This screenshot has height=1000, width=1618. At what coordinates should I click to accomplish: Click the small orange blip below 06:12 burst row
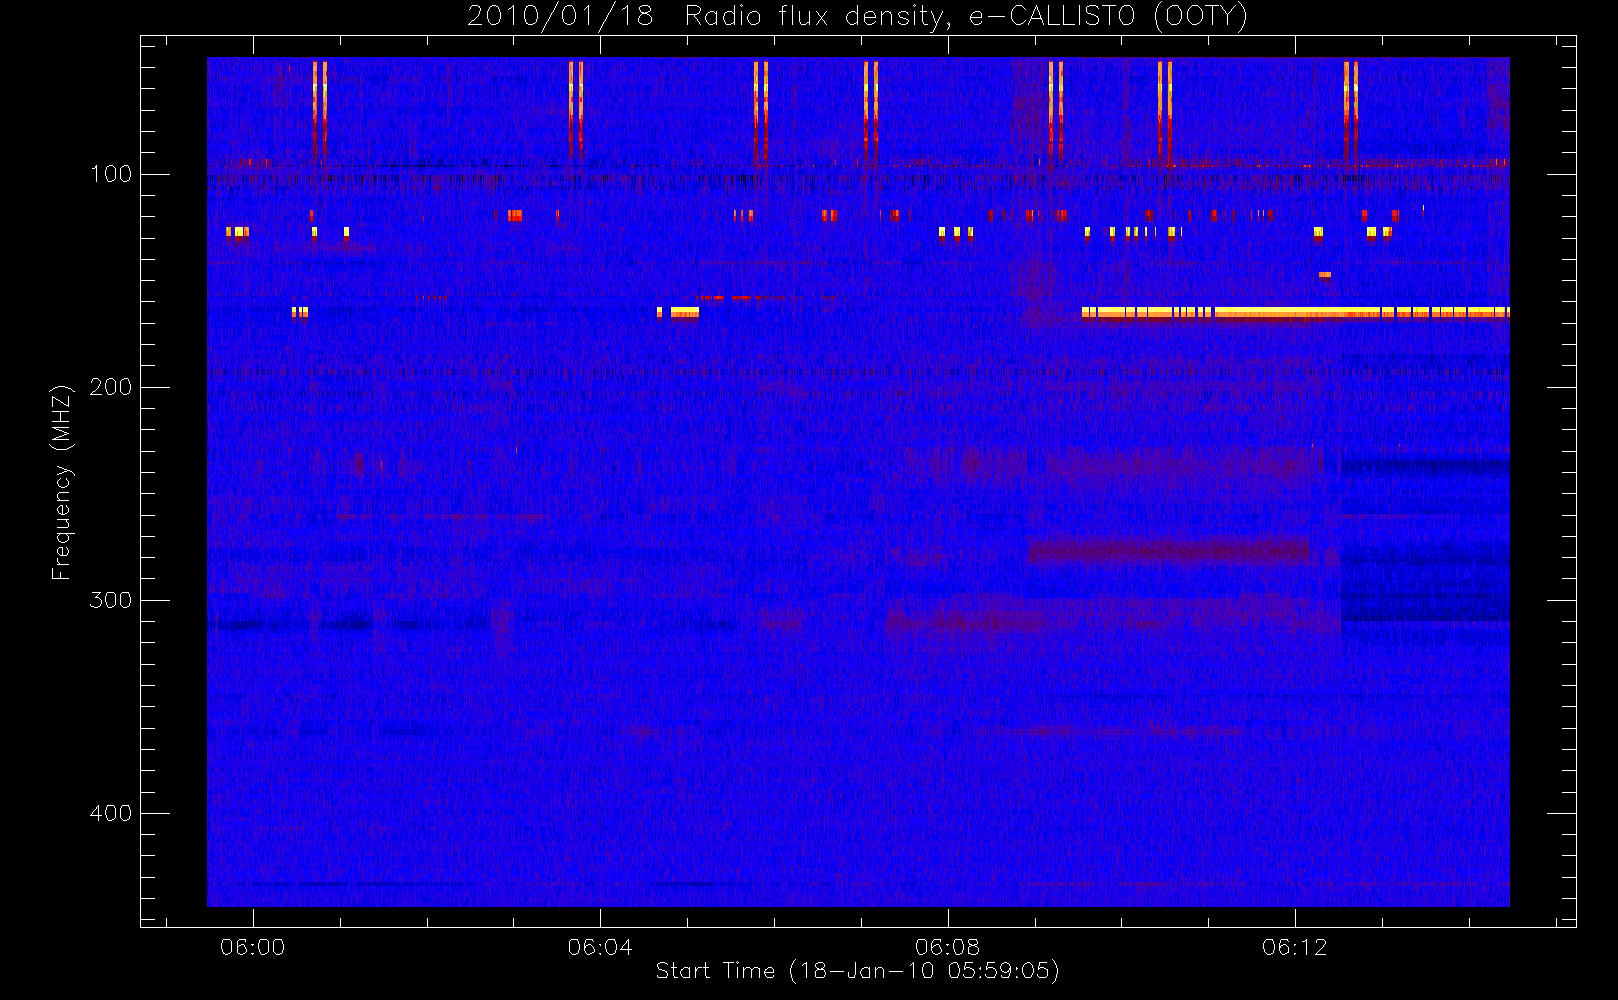point(1325,275)
